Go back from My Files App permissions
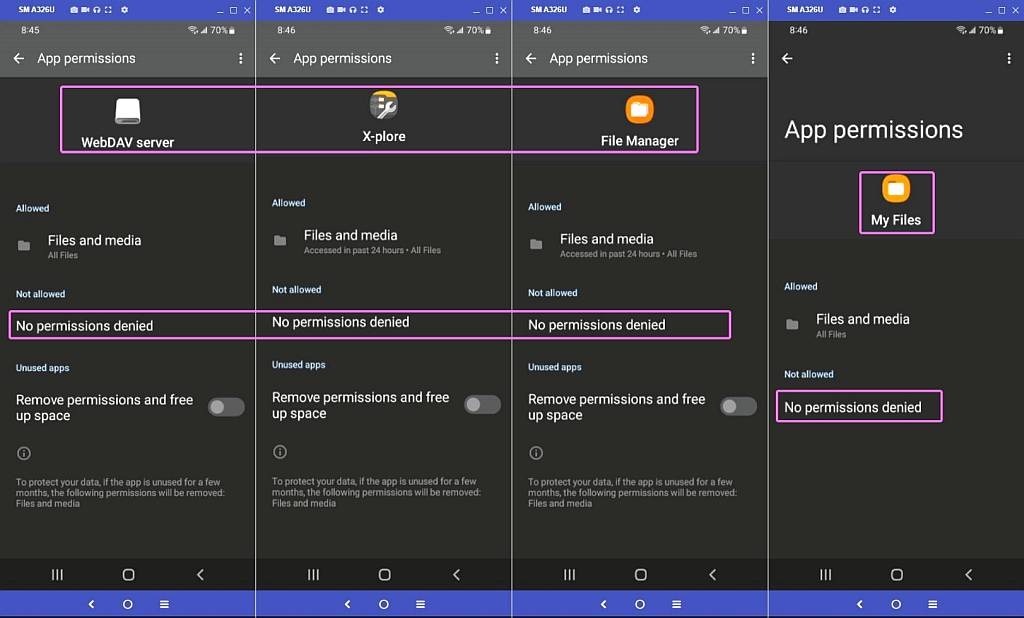The height and width of the screenshot is (618, 1024). (787, 58)
